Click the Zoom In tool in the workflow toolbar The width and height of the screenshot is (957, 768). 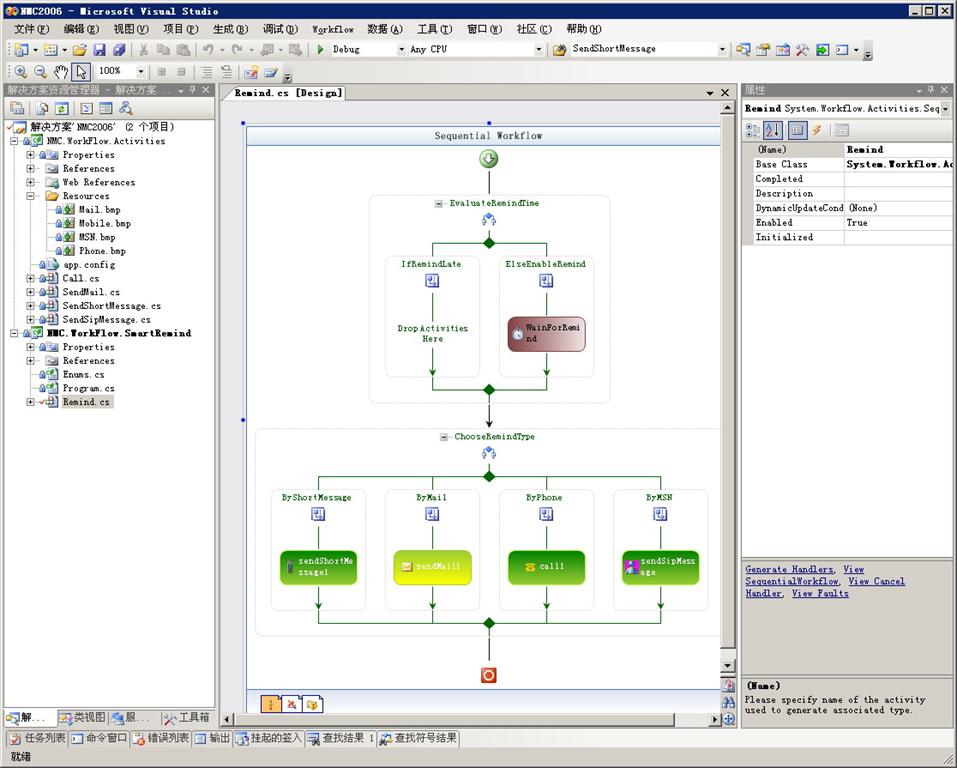[20, 71]
